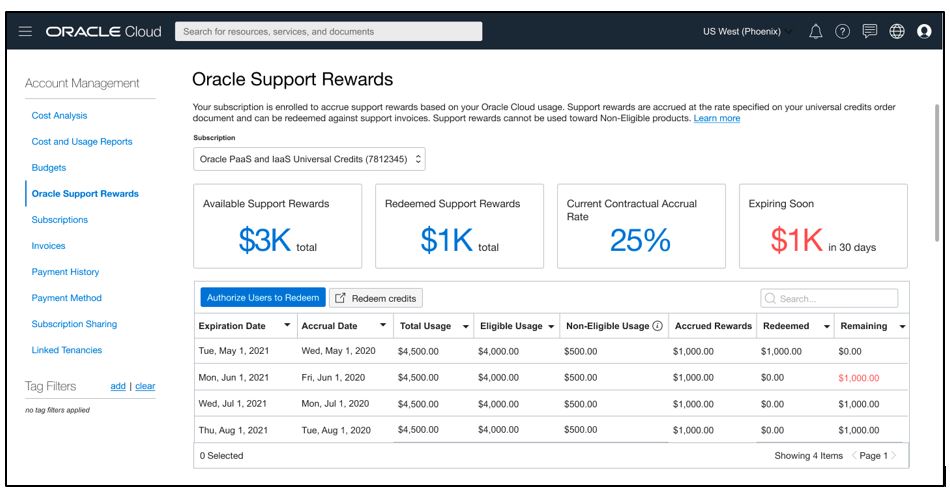Click the Non-Eligible Usage info icon

coord(657,326)
